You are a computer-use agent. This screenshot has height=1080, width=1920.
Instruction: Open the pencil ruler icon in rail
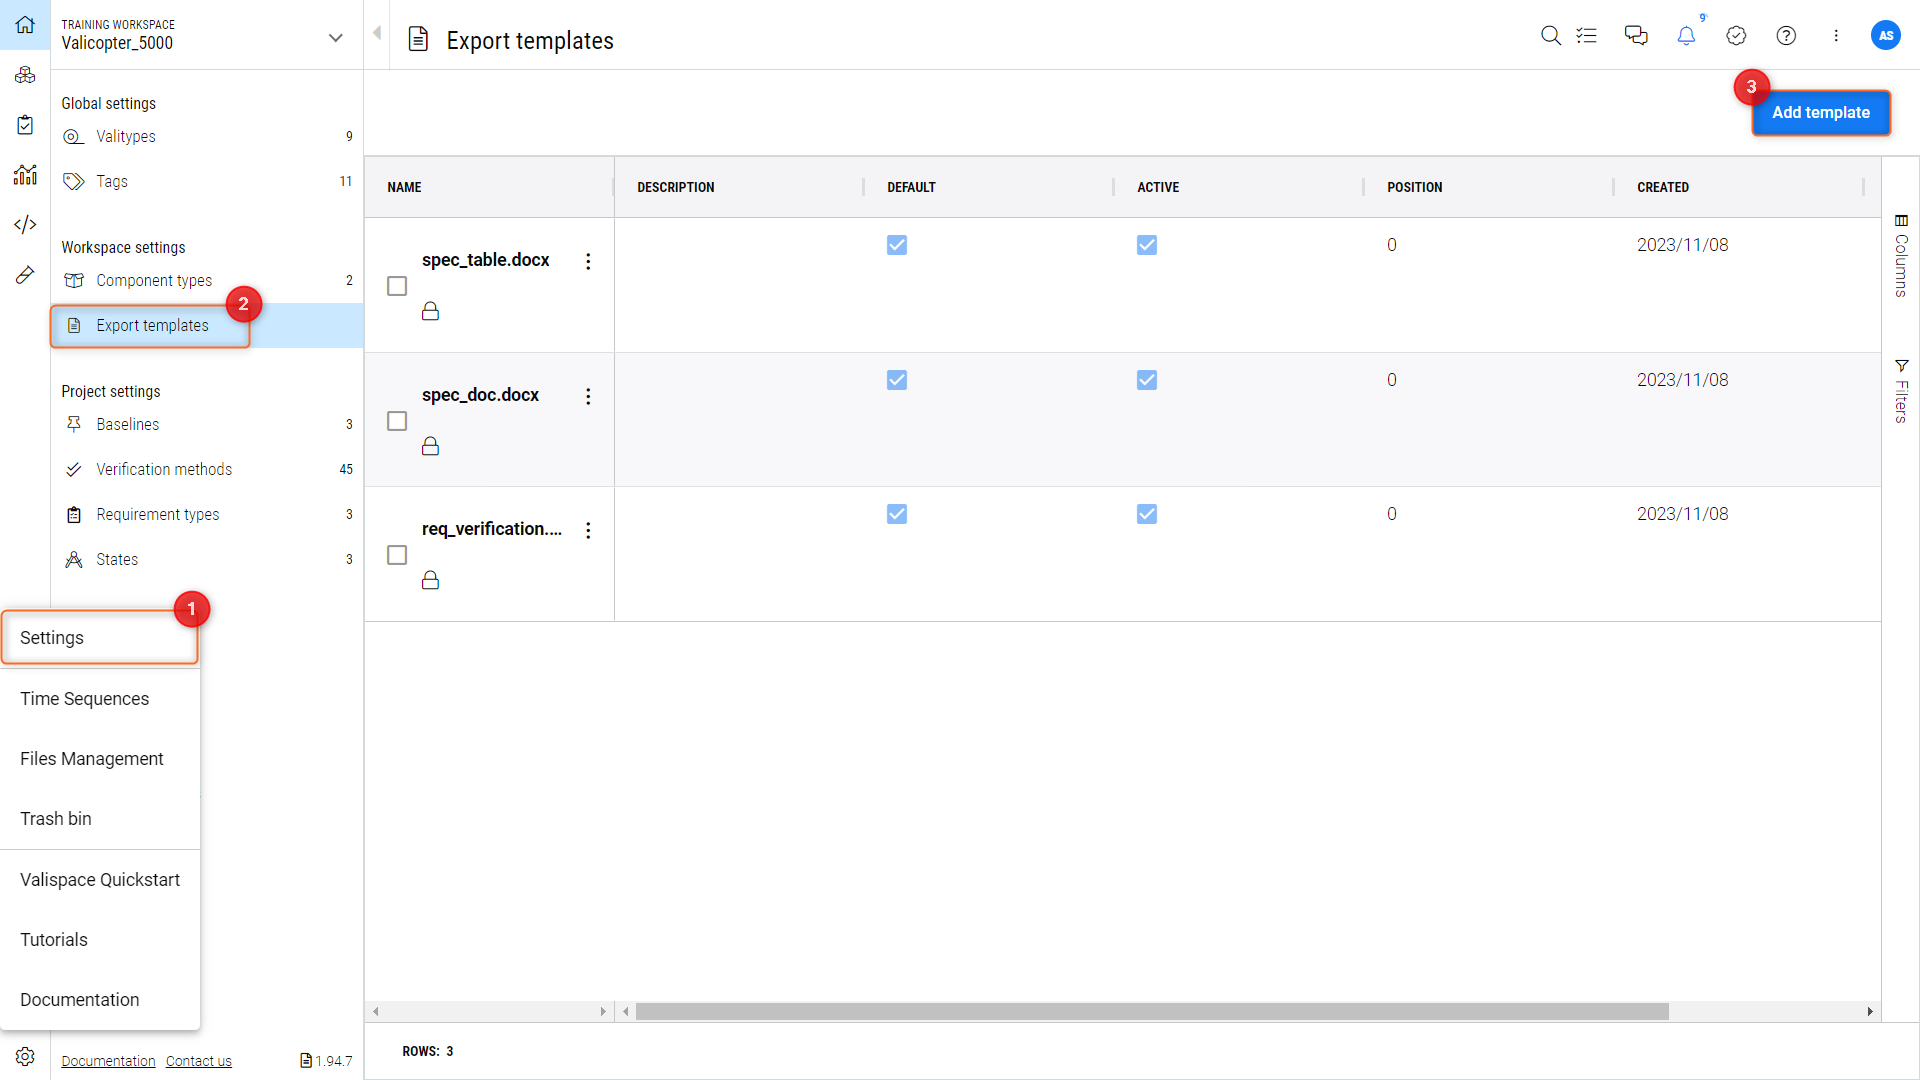(25, 274)
